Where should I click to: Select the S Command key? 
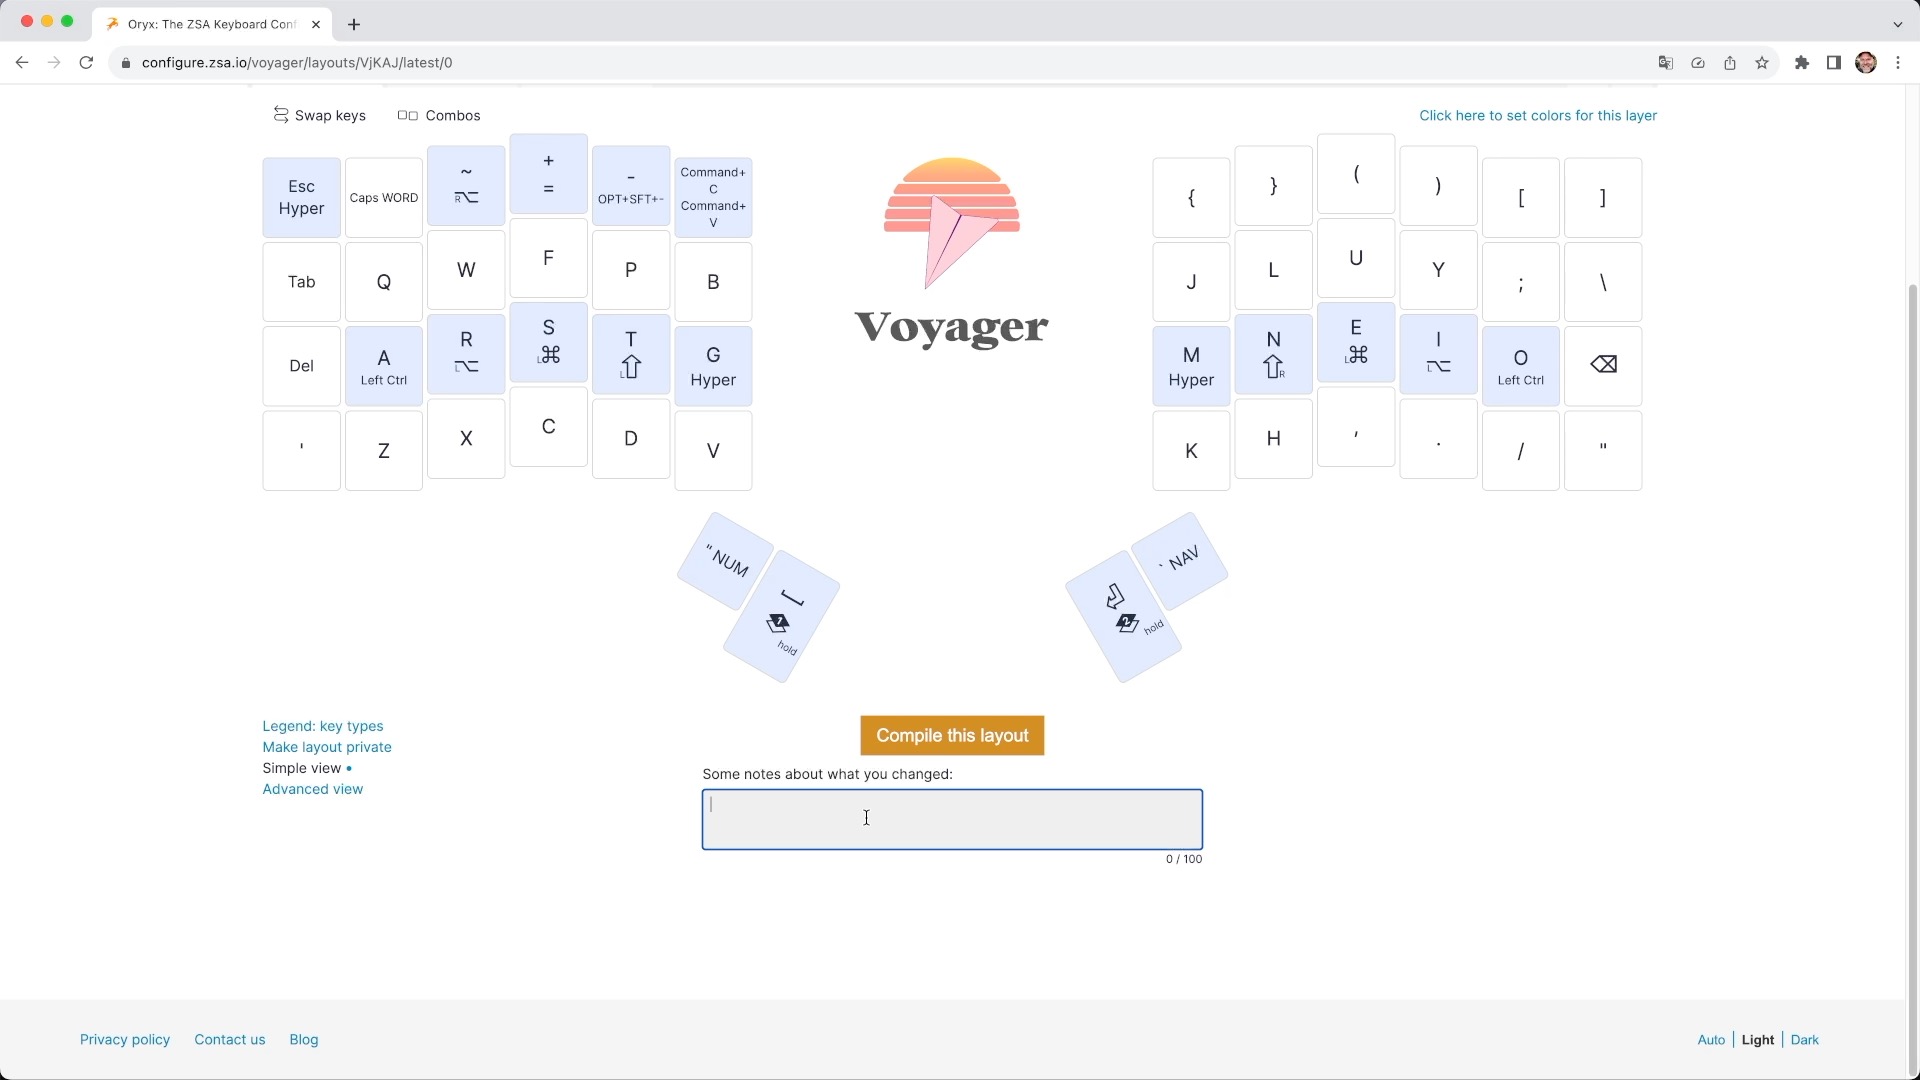548,342
